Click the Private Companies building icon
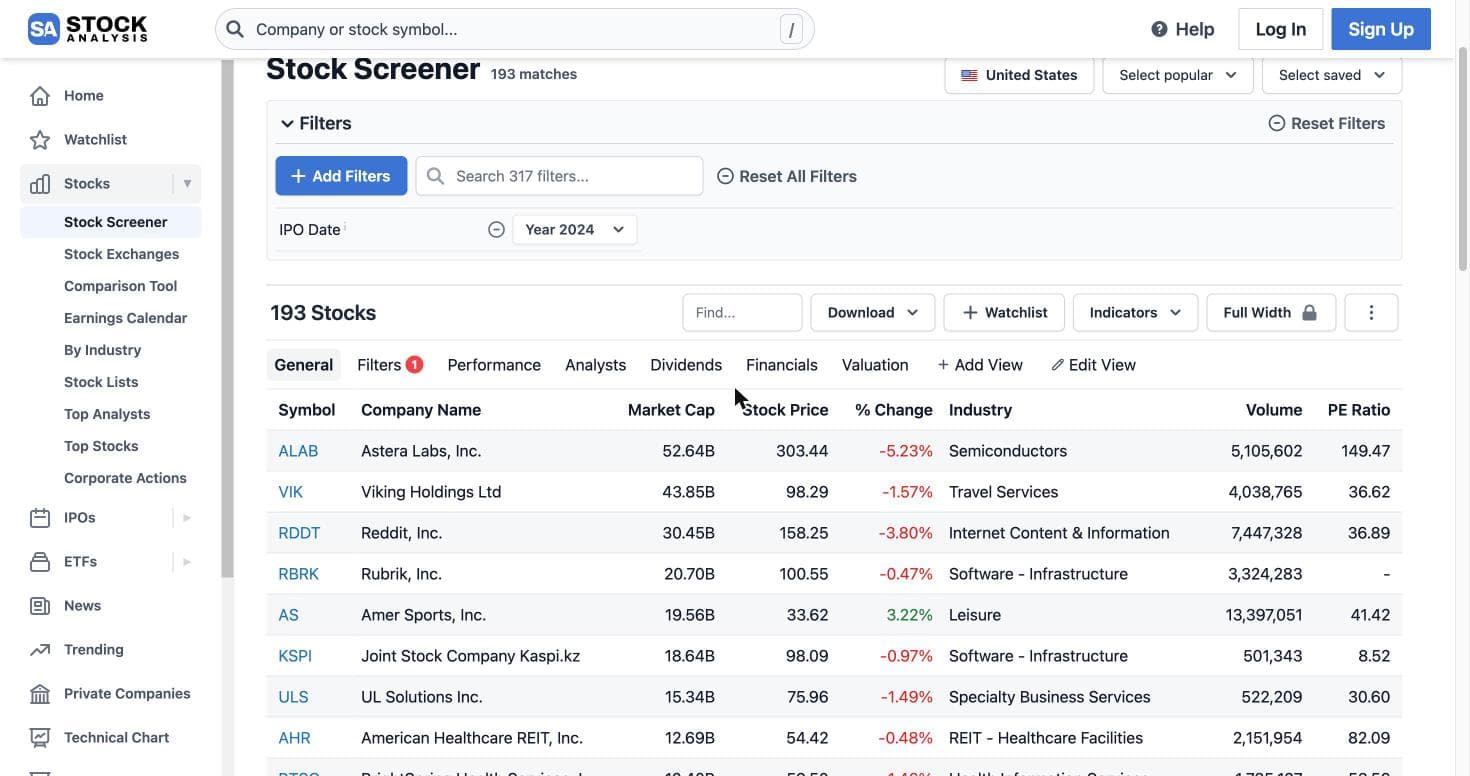The image size is (1470, 776). 40,694
